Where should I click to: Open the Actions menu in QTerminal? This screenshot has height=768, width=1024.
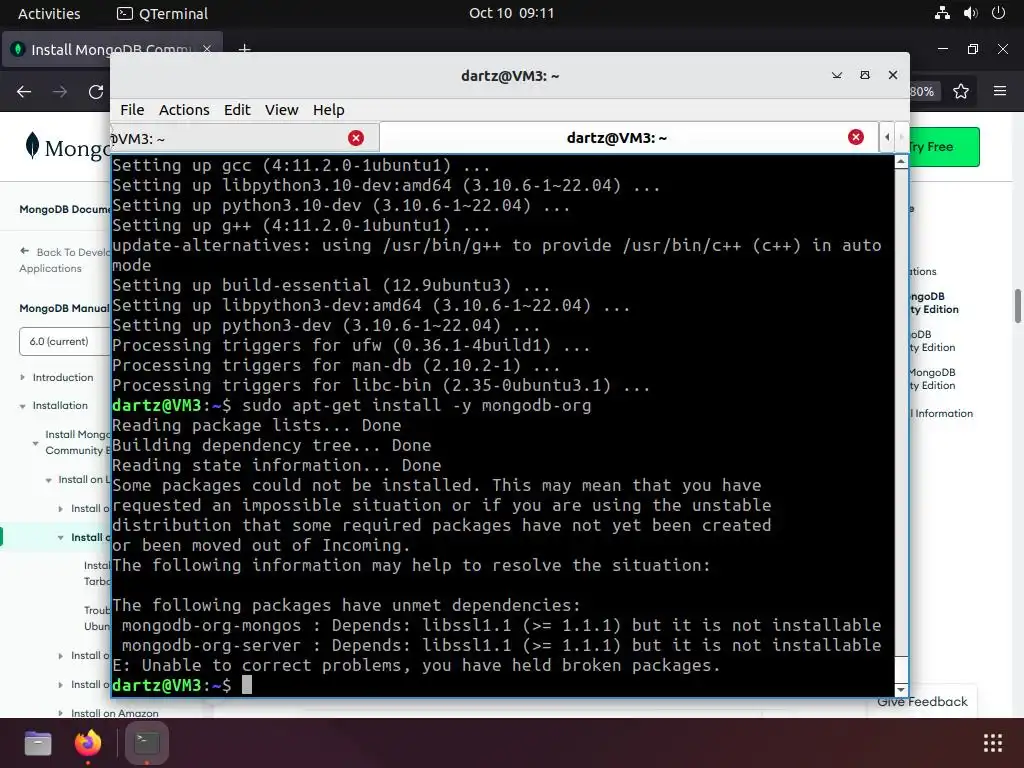tap(184, 110)
